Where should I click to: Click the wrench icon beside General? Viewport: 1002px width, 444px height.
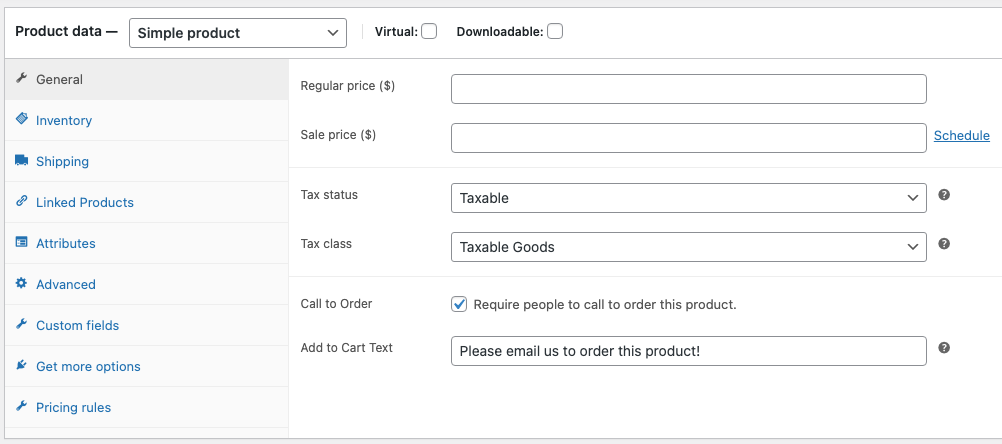(x=22, y=79)
